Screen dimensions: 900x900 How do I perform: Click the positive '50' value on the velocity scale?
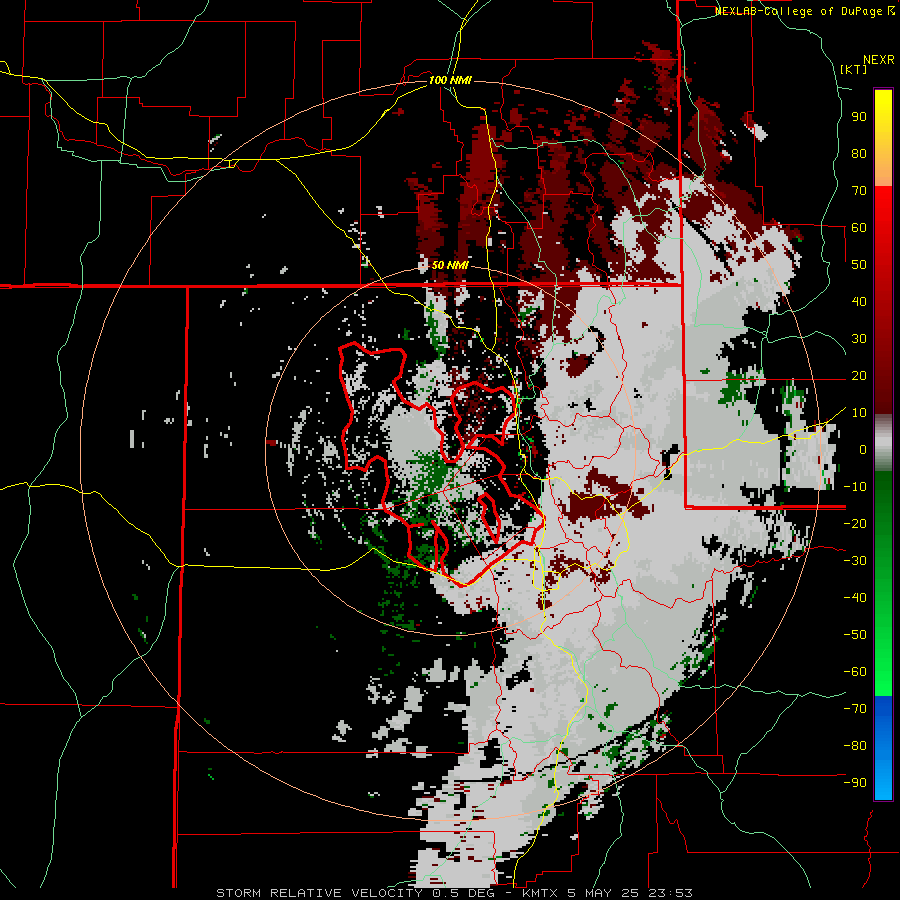859,265
